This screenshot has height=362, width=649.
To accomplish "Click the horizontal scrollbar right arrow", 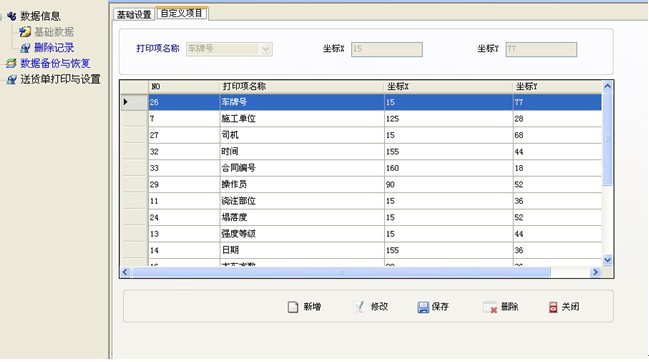I will (596, 272).
